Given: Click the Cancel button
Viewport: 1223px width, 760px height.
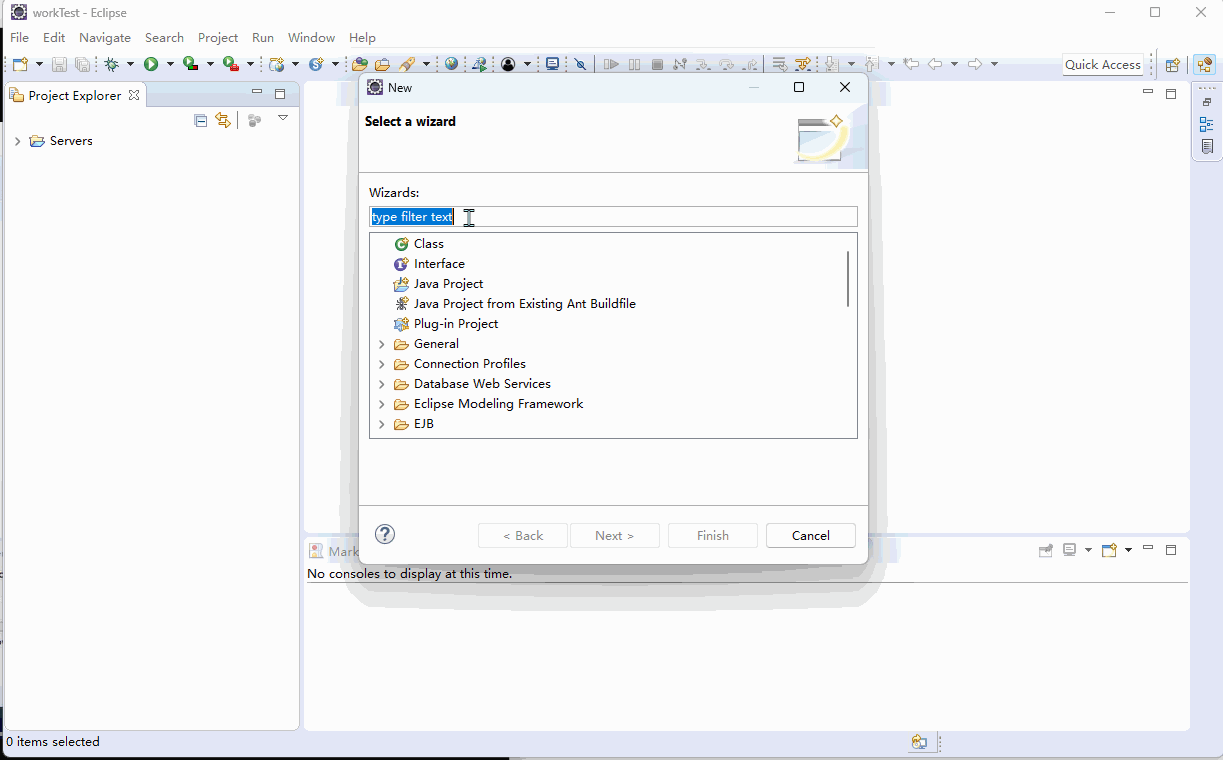Looking at the screenshot, I should 811,535.
